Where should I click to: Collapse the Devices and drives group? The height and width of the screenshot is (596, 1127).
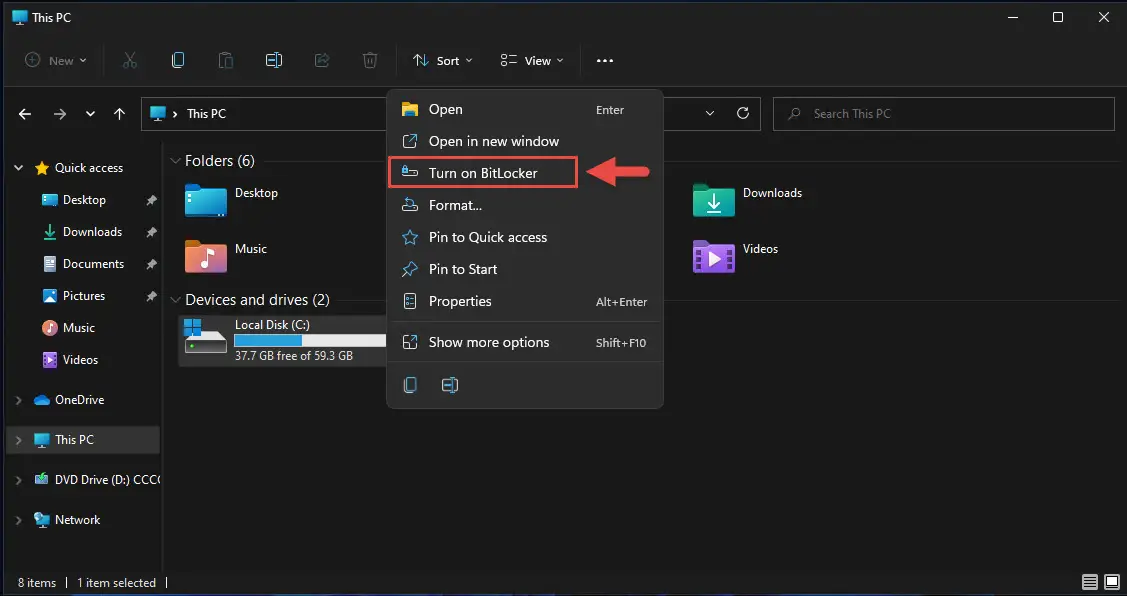pyautogui.click(x=175, y=300)
